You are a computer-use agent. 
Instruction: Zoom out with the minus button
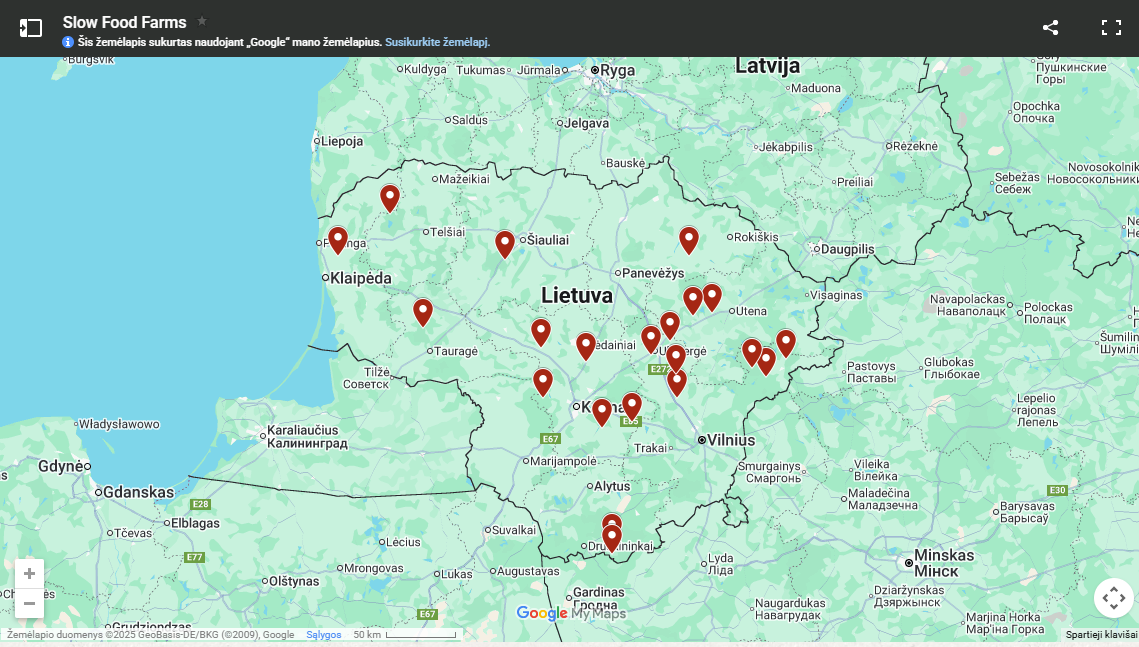pos(30,603)
